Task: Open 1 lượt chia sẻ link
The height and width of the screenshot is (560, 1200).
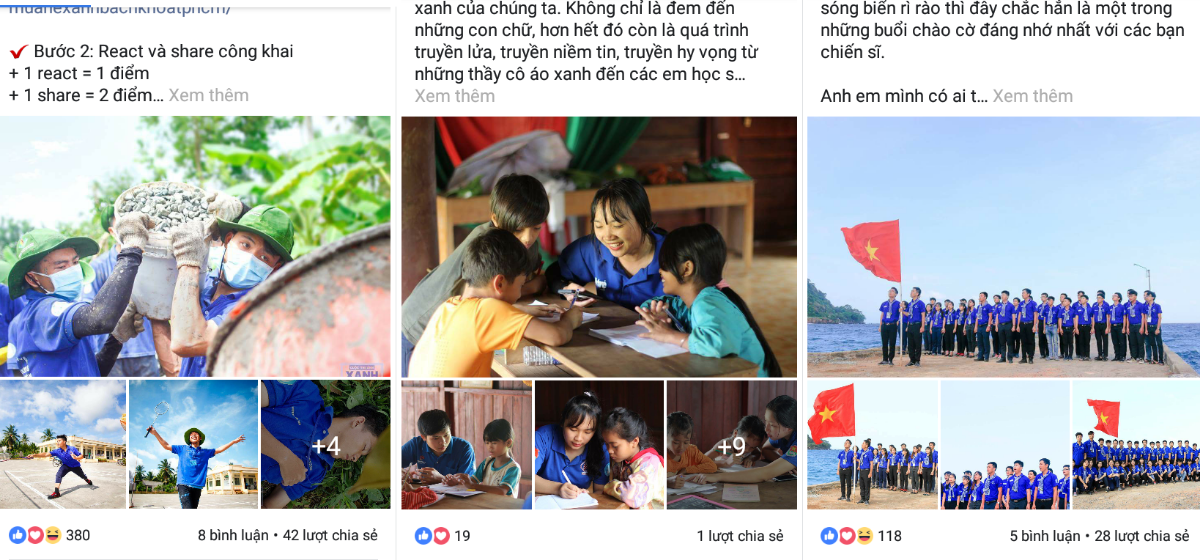Action: point(740,536)
